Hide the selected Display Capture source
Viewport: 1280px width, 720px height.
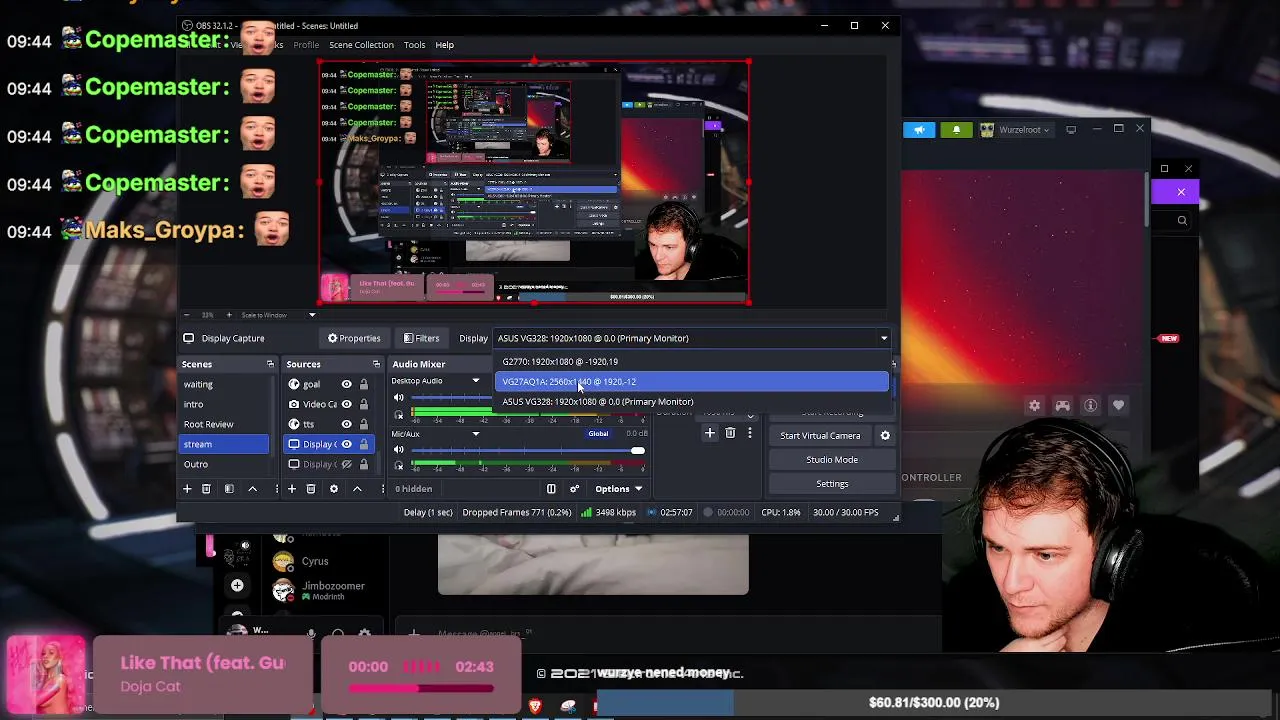[x=346, y=444]
